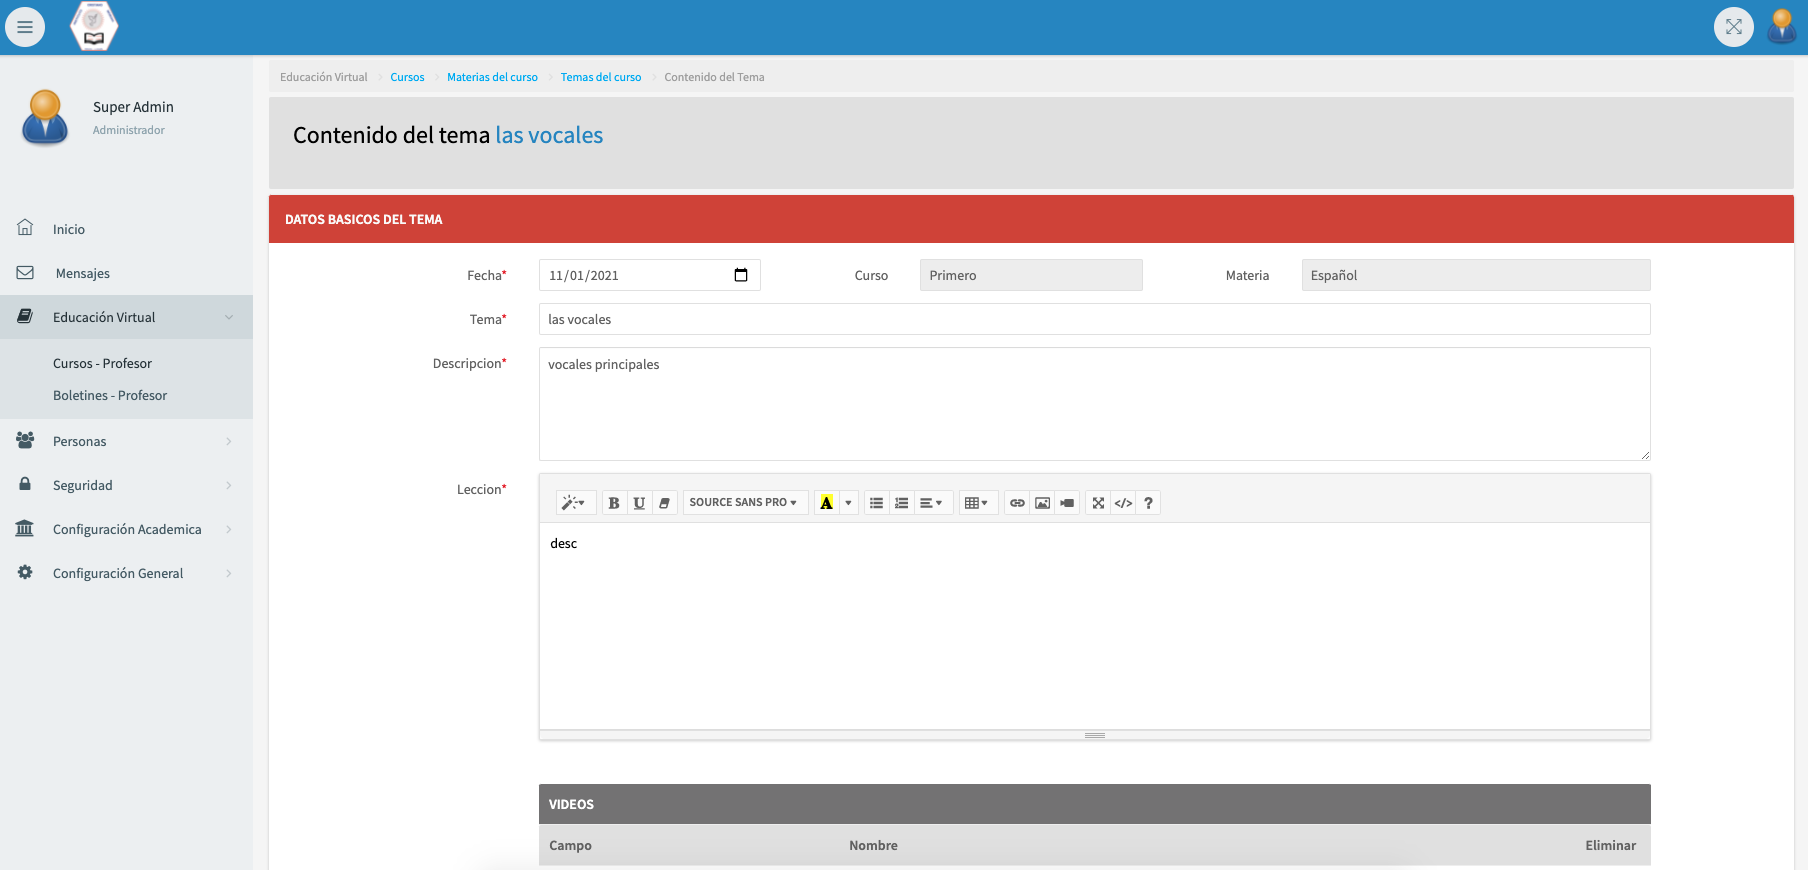Toggle the ordered numbered list
The image size is (1808, 870).
(901, 503)
